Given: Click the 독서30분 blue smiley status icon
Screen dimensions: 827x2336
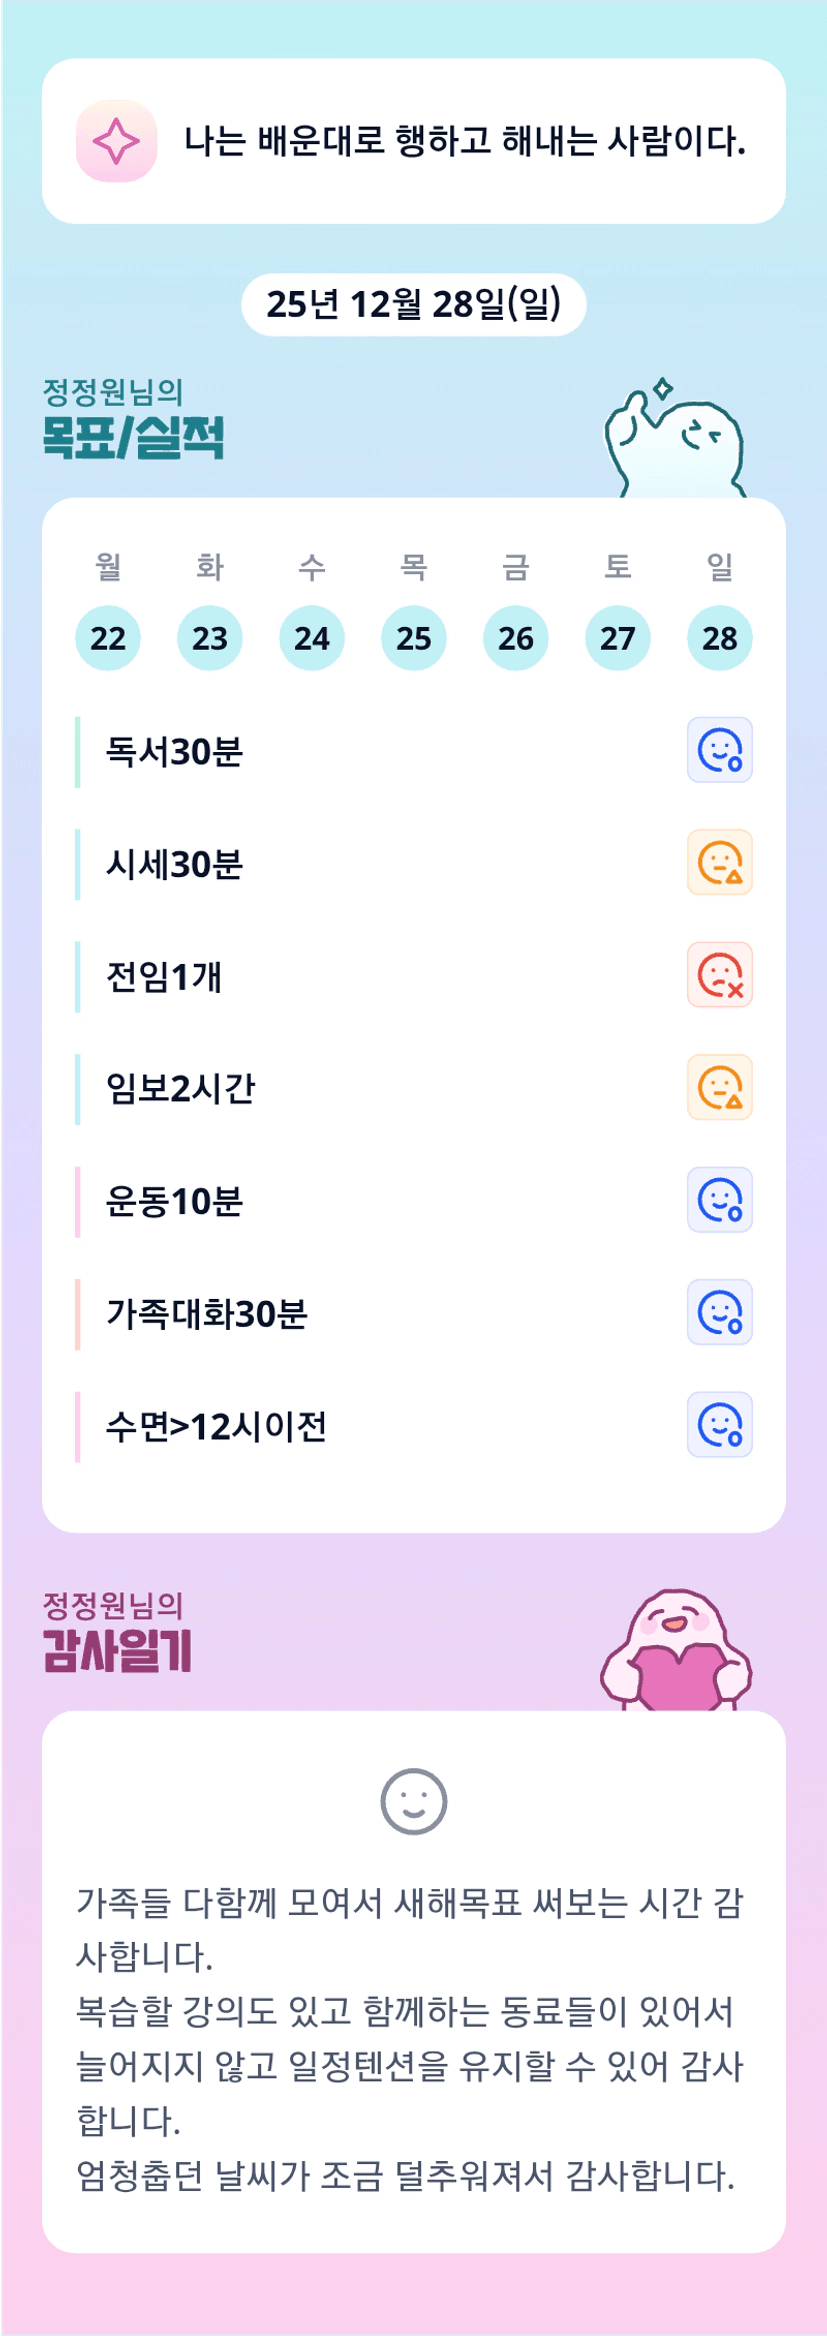Looking at the screenshot, I should (x=719, y=750).
